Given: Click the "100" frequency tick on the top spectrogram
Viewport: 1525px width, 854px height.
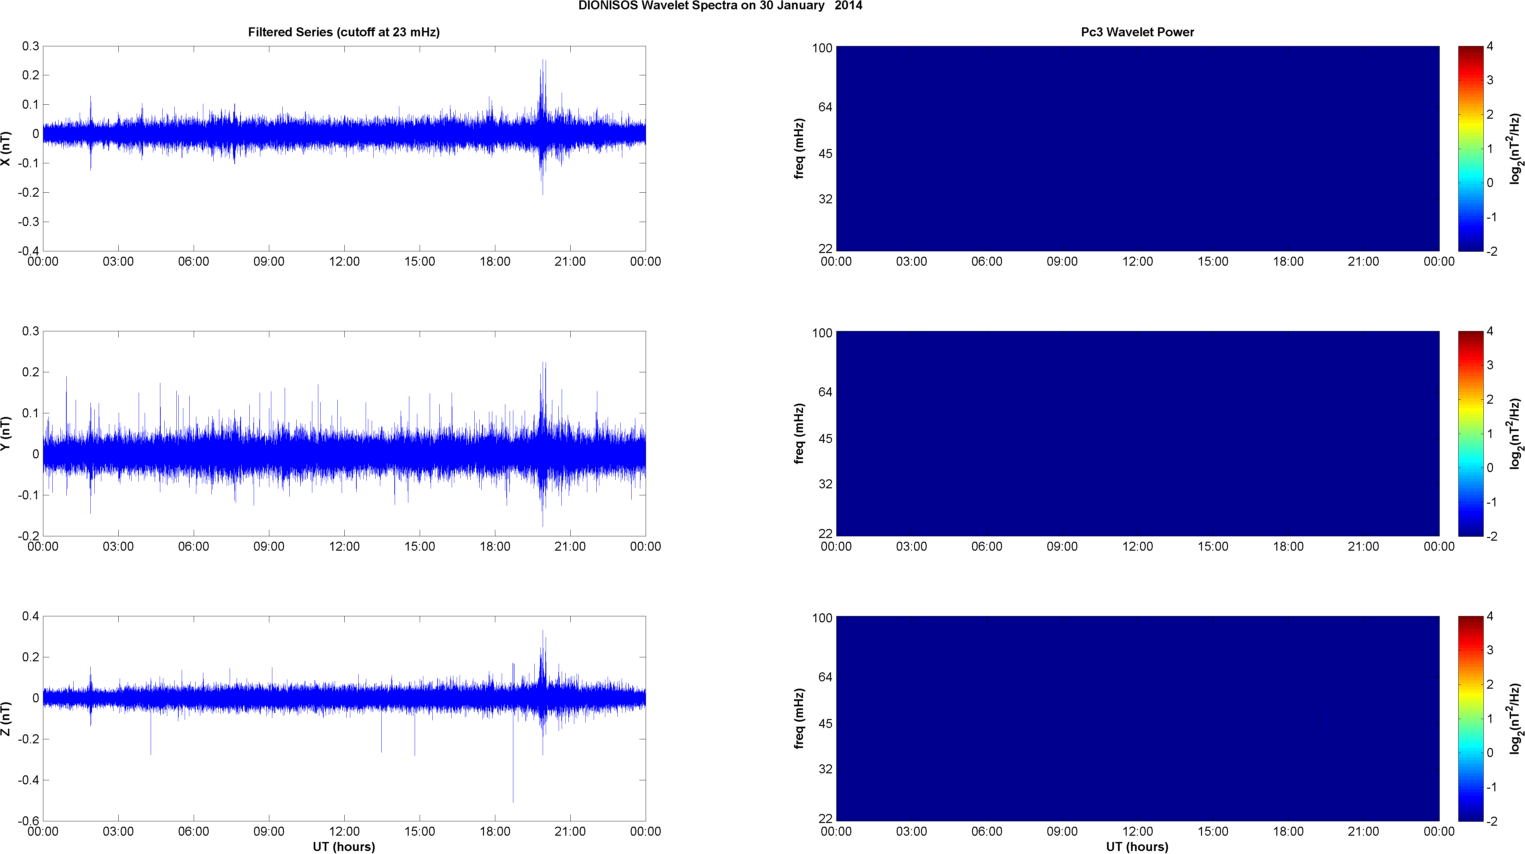Looking at the screenshot, I should click(822, 48).
